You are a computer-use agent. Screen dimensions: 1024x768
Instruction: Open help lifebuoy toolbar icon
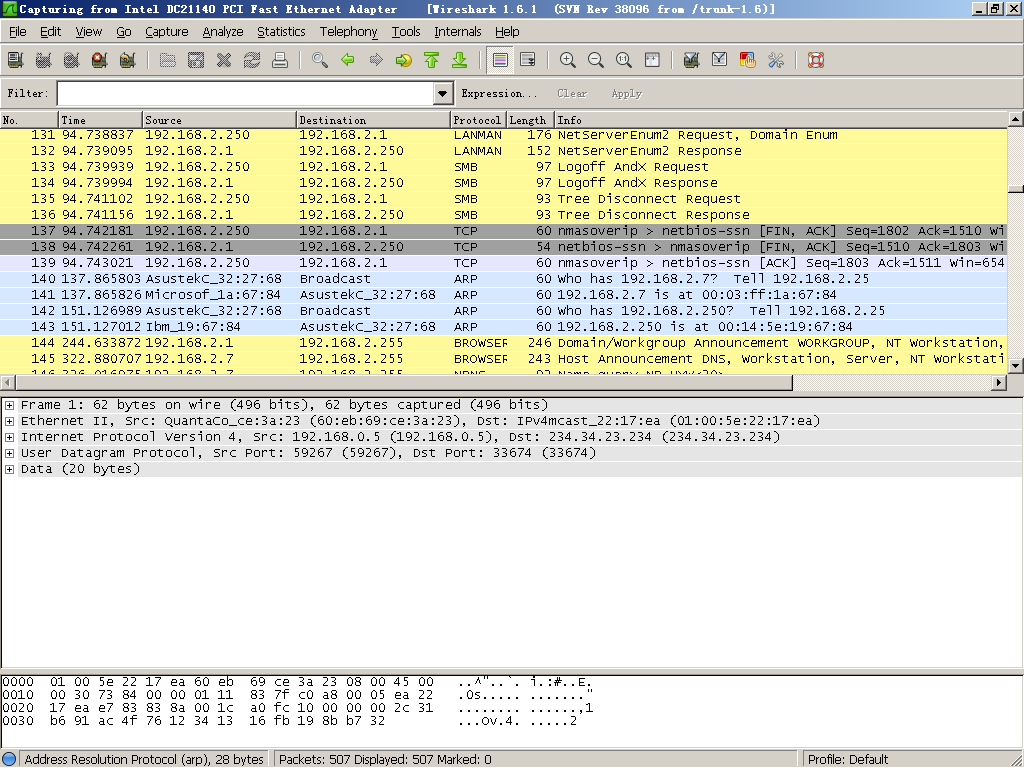coord(816,60)
